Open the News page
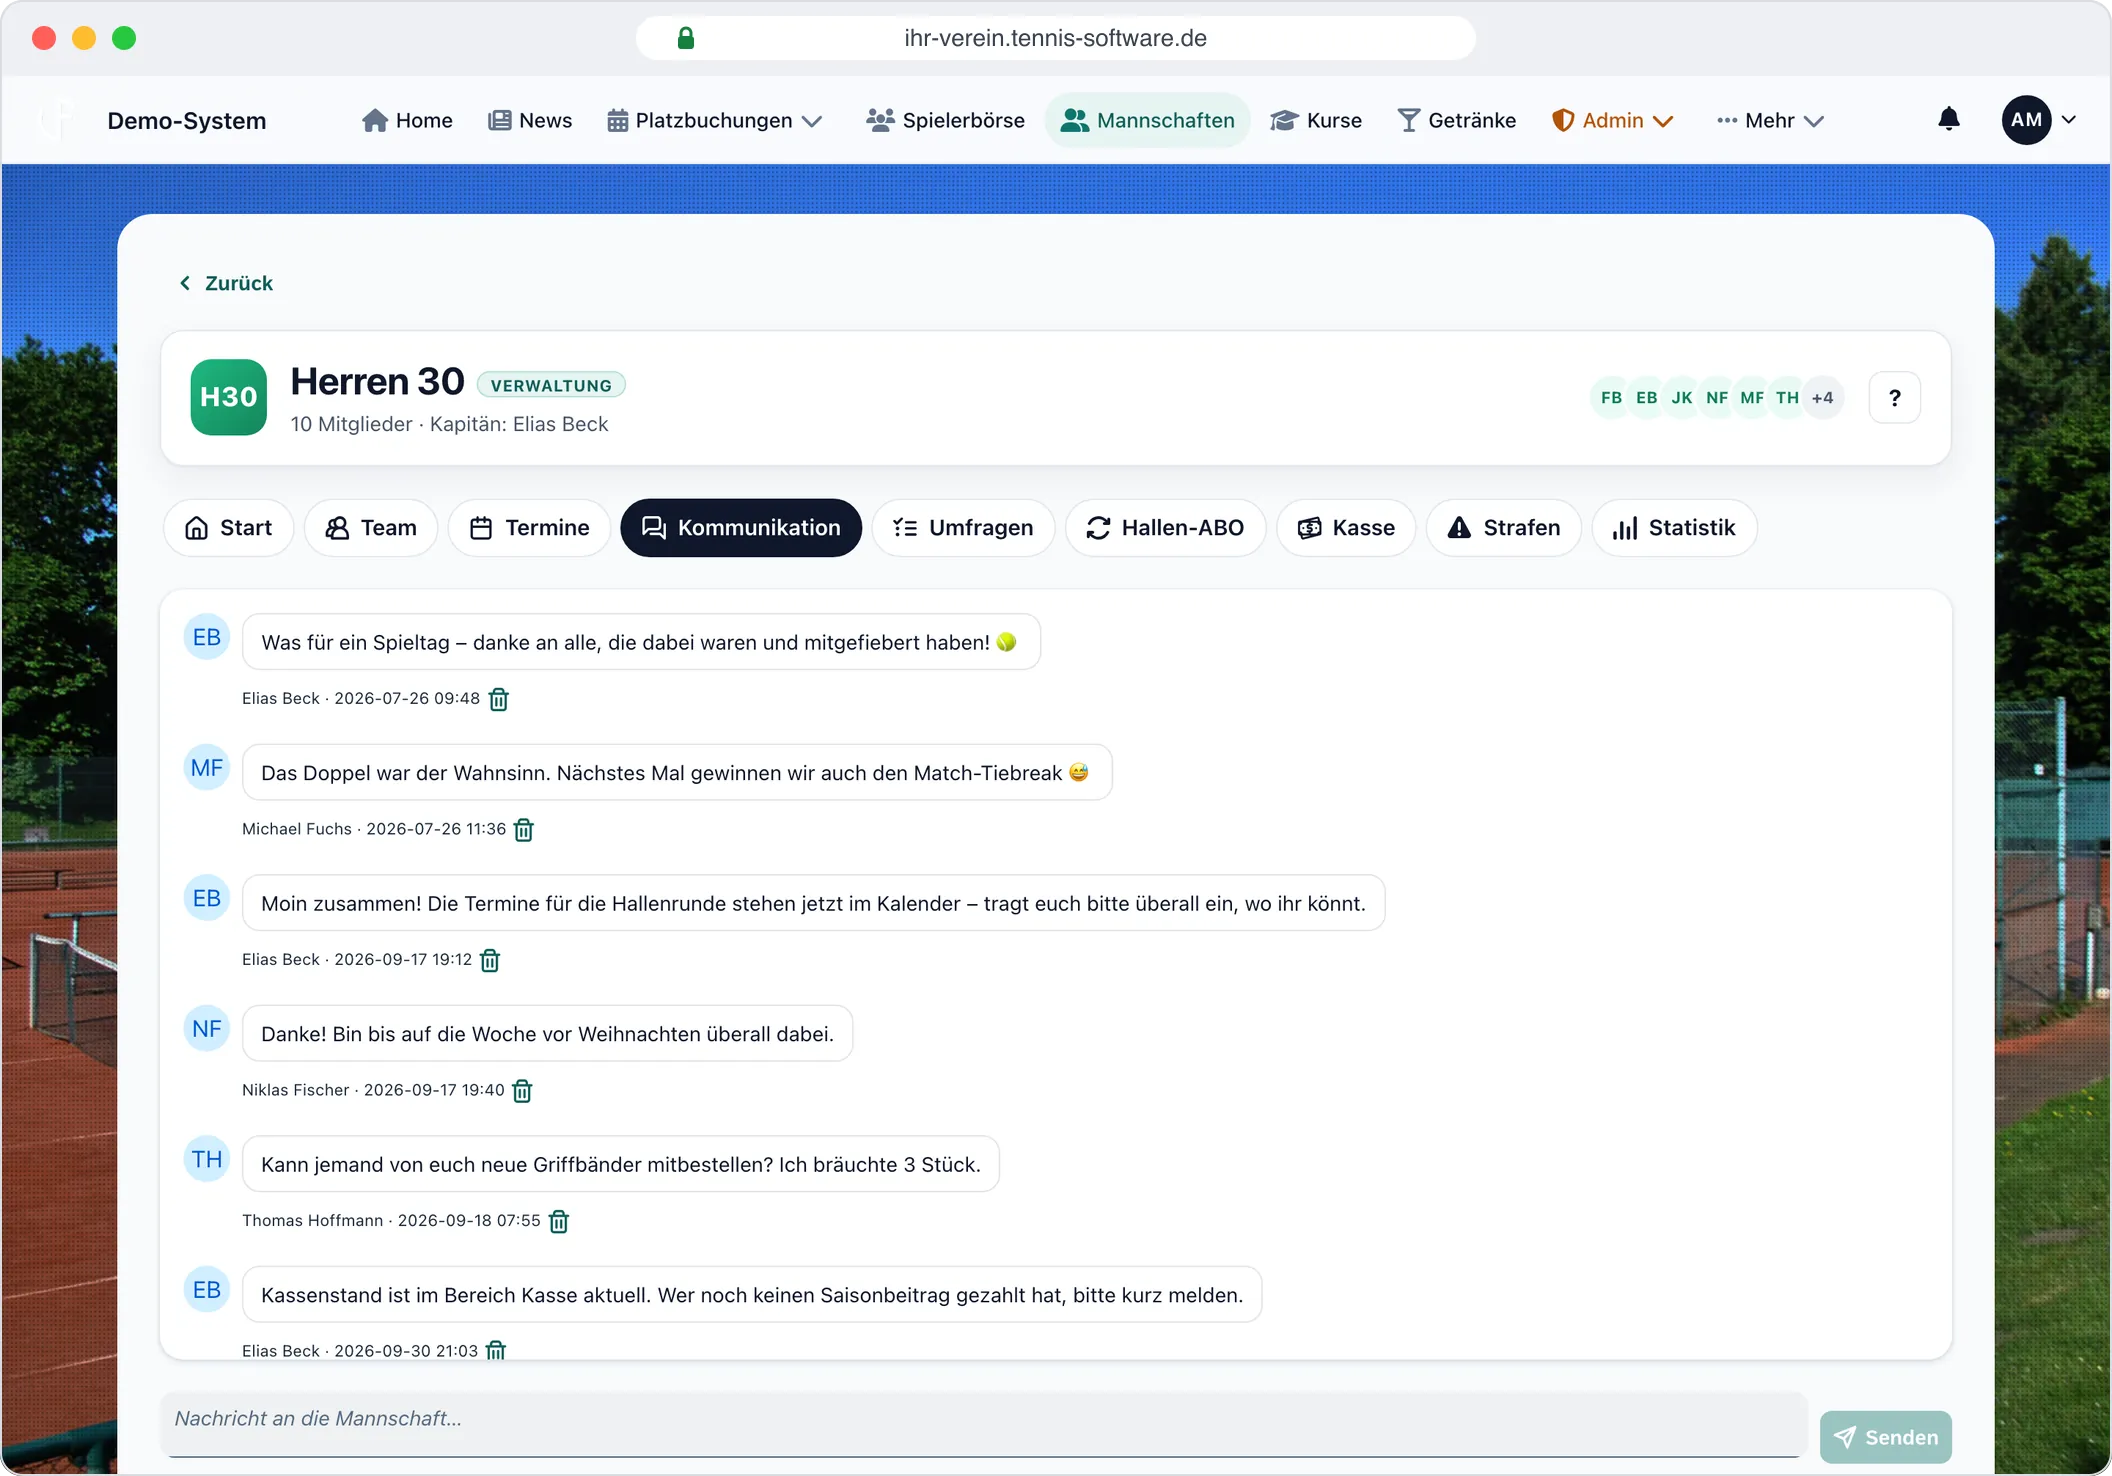This screenshot has width=2112, height=1476. [530, 120]
